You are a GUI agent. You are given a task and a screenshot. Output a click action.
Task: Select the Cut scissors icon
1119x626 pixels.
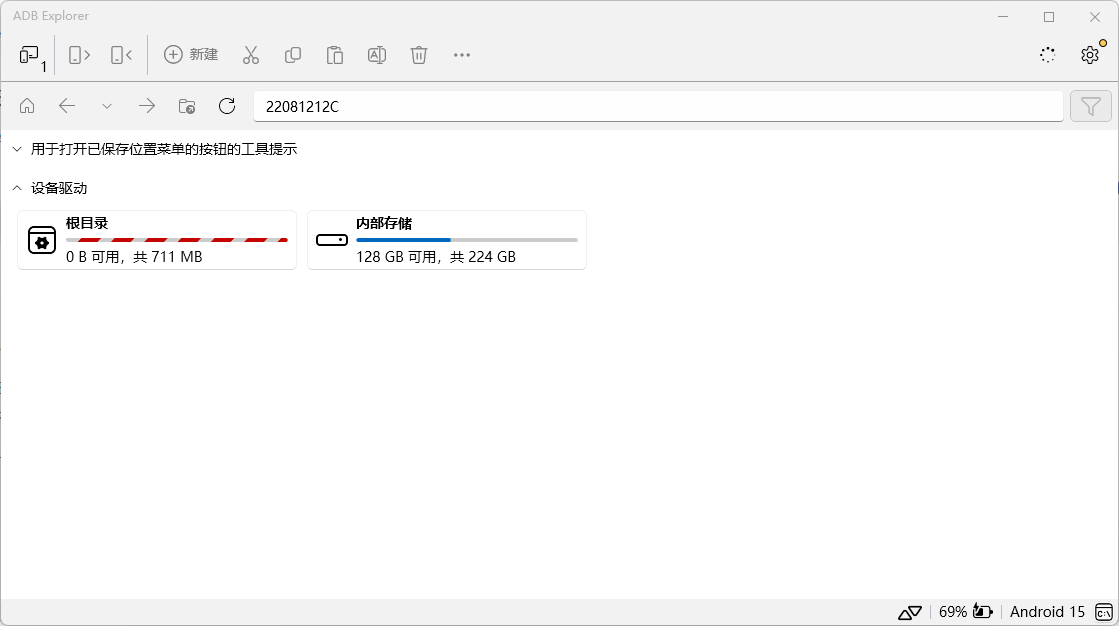[x=251, y=55]
